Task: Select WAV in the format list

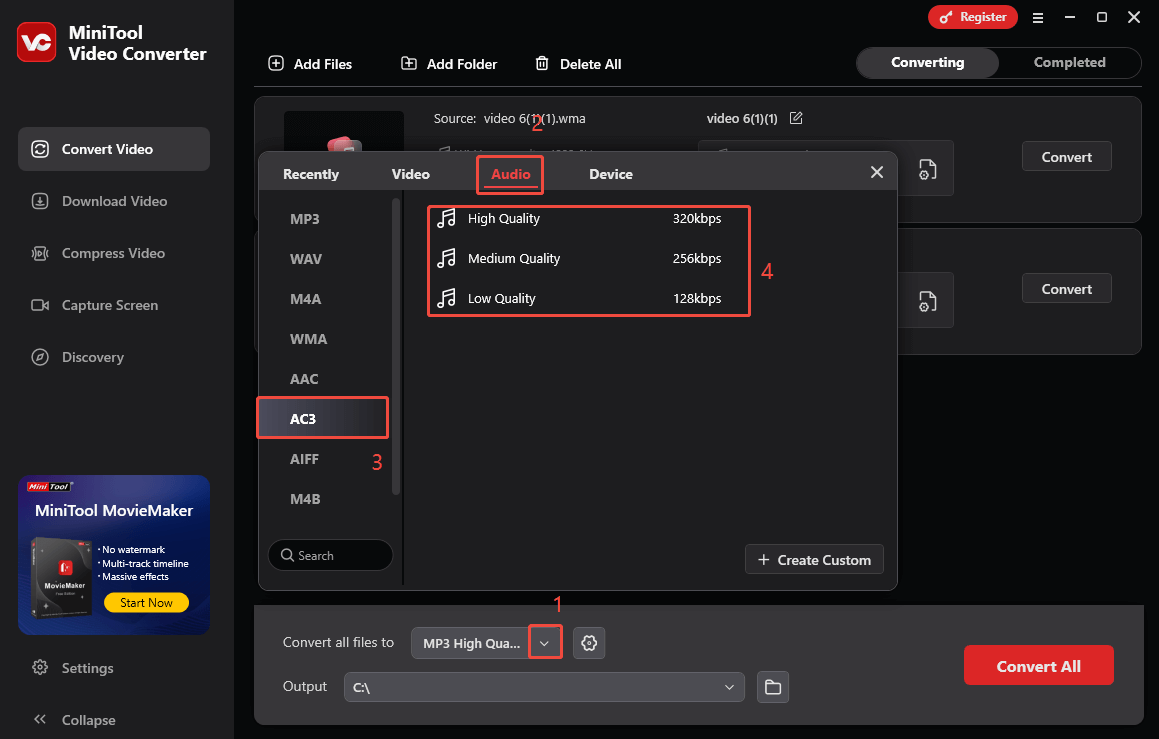Action: pyautogui.click(x=324, y=259)
